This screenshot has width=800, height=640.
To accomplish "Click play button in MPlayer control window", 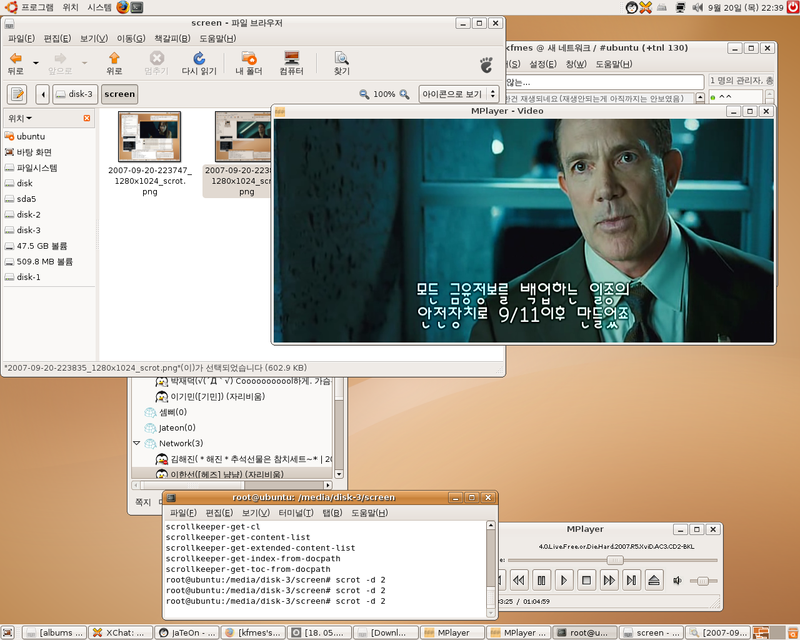I will (x=564, y=580).
